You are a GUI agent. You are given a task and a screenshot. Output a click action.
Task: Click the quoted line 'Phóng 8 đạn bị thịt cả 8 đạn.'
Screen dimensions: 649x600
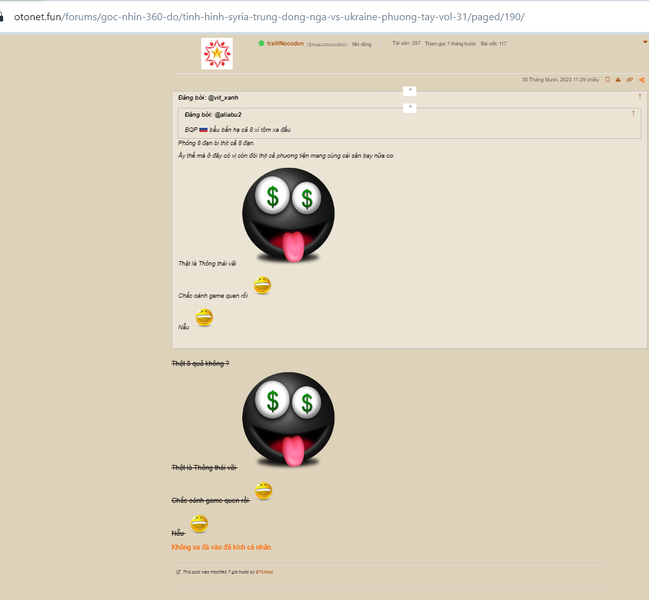pos(216,143)
